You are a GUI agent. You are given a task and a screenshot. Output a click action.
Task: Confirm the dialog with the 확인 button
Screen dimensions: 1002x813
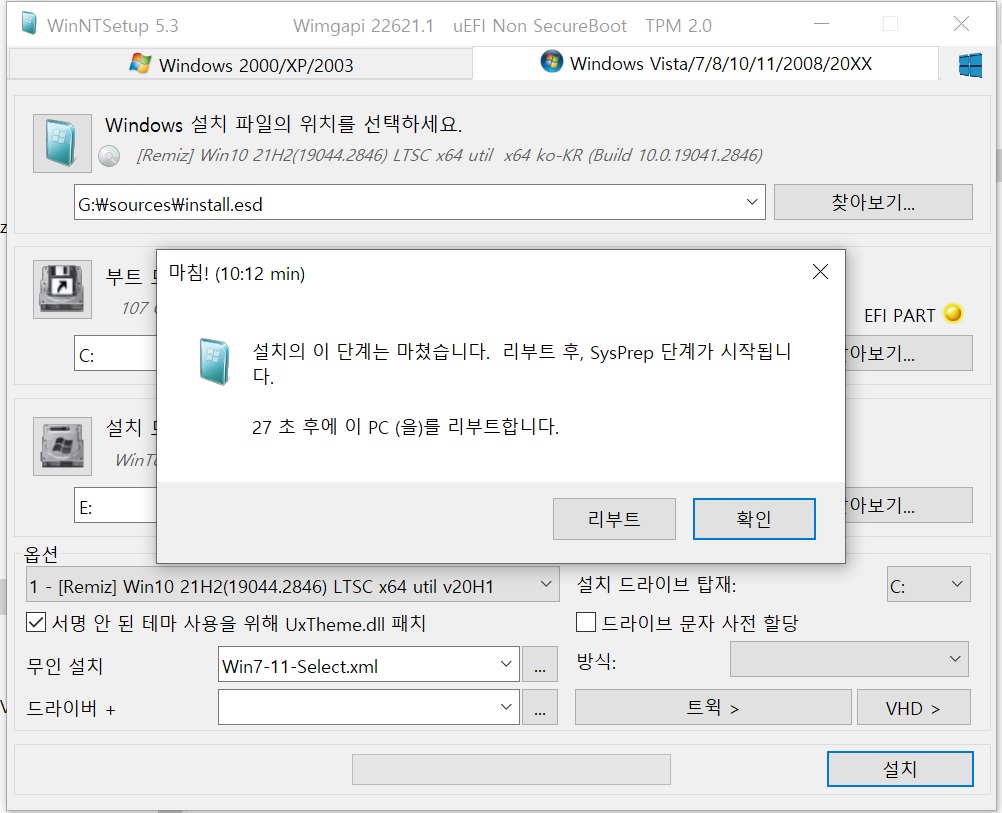point(754,519)
